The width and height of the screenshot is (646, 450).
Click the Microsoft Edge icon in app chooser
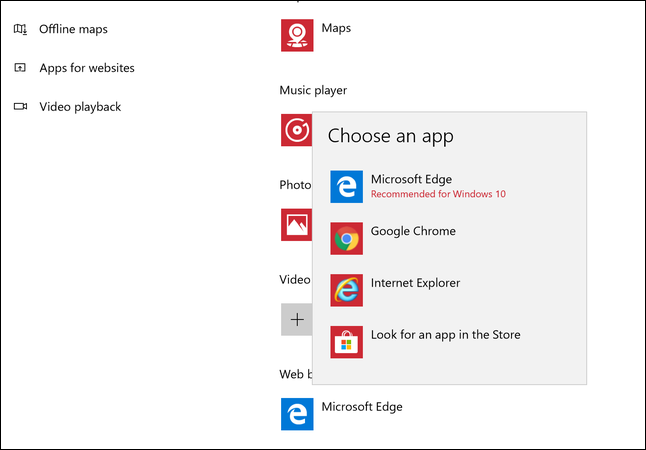346,187
